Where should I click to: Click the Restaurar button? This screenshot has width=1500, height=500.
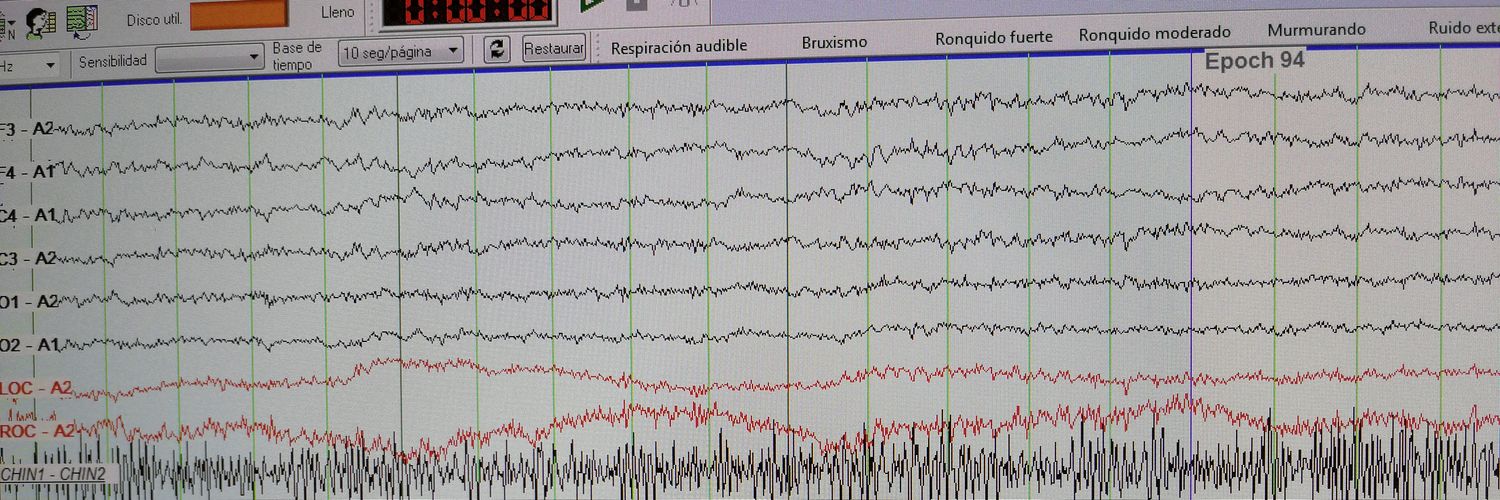click(553, 48)
